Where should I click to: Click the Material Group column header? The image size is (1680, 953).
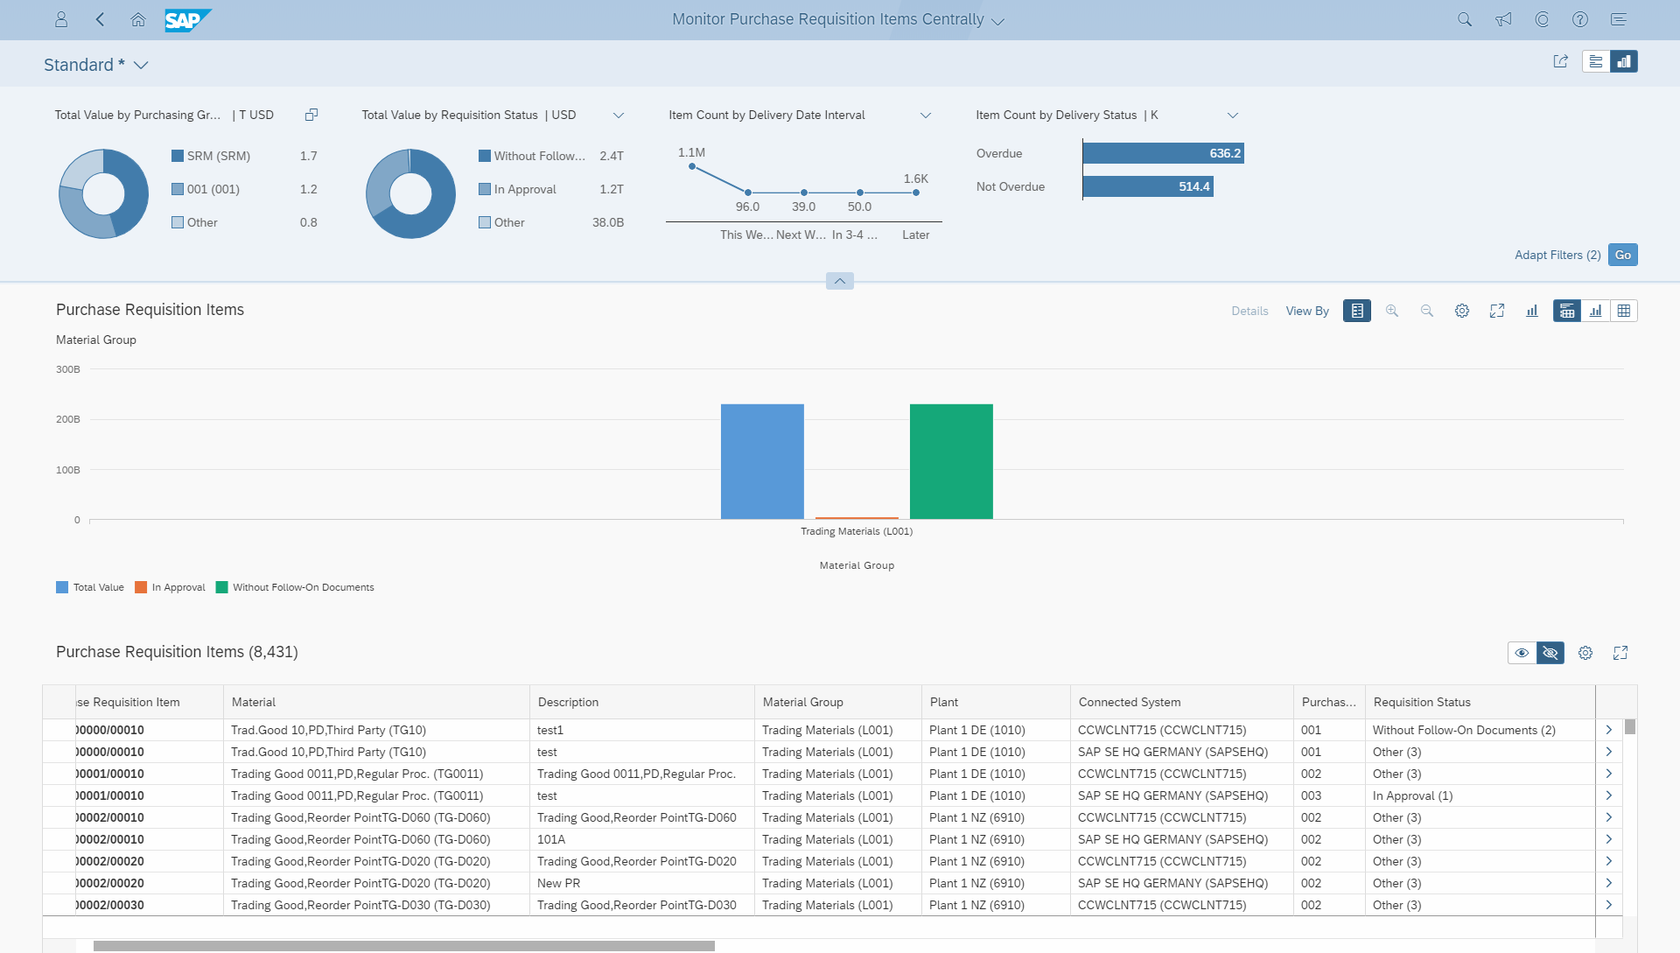point(838,702)
